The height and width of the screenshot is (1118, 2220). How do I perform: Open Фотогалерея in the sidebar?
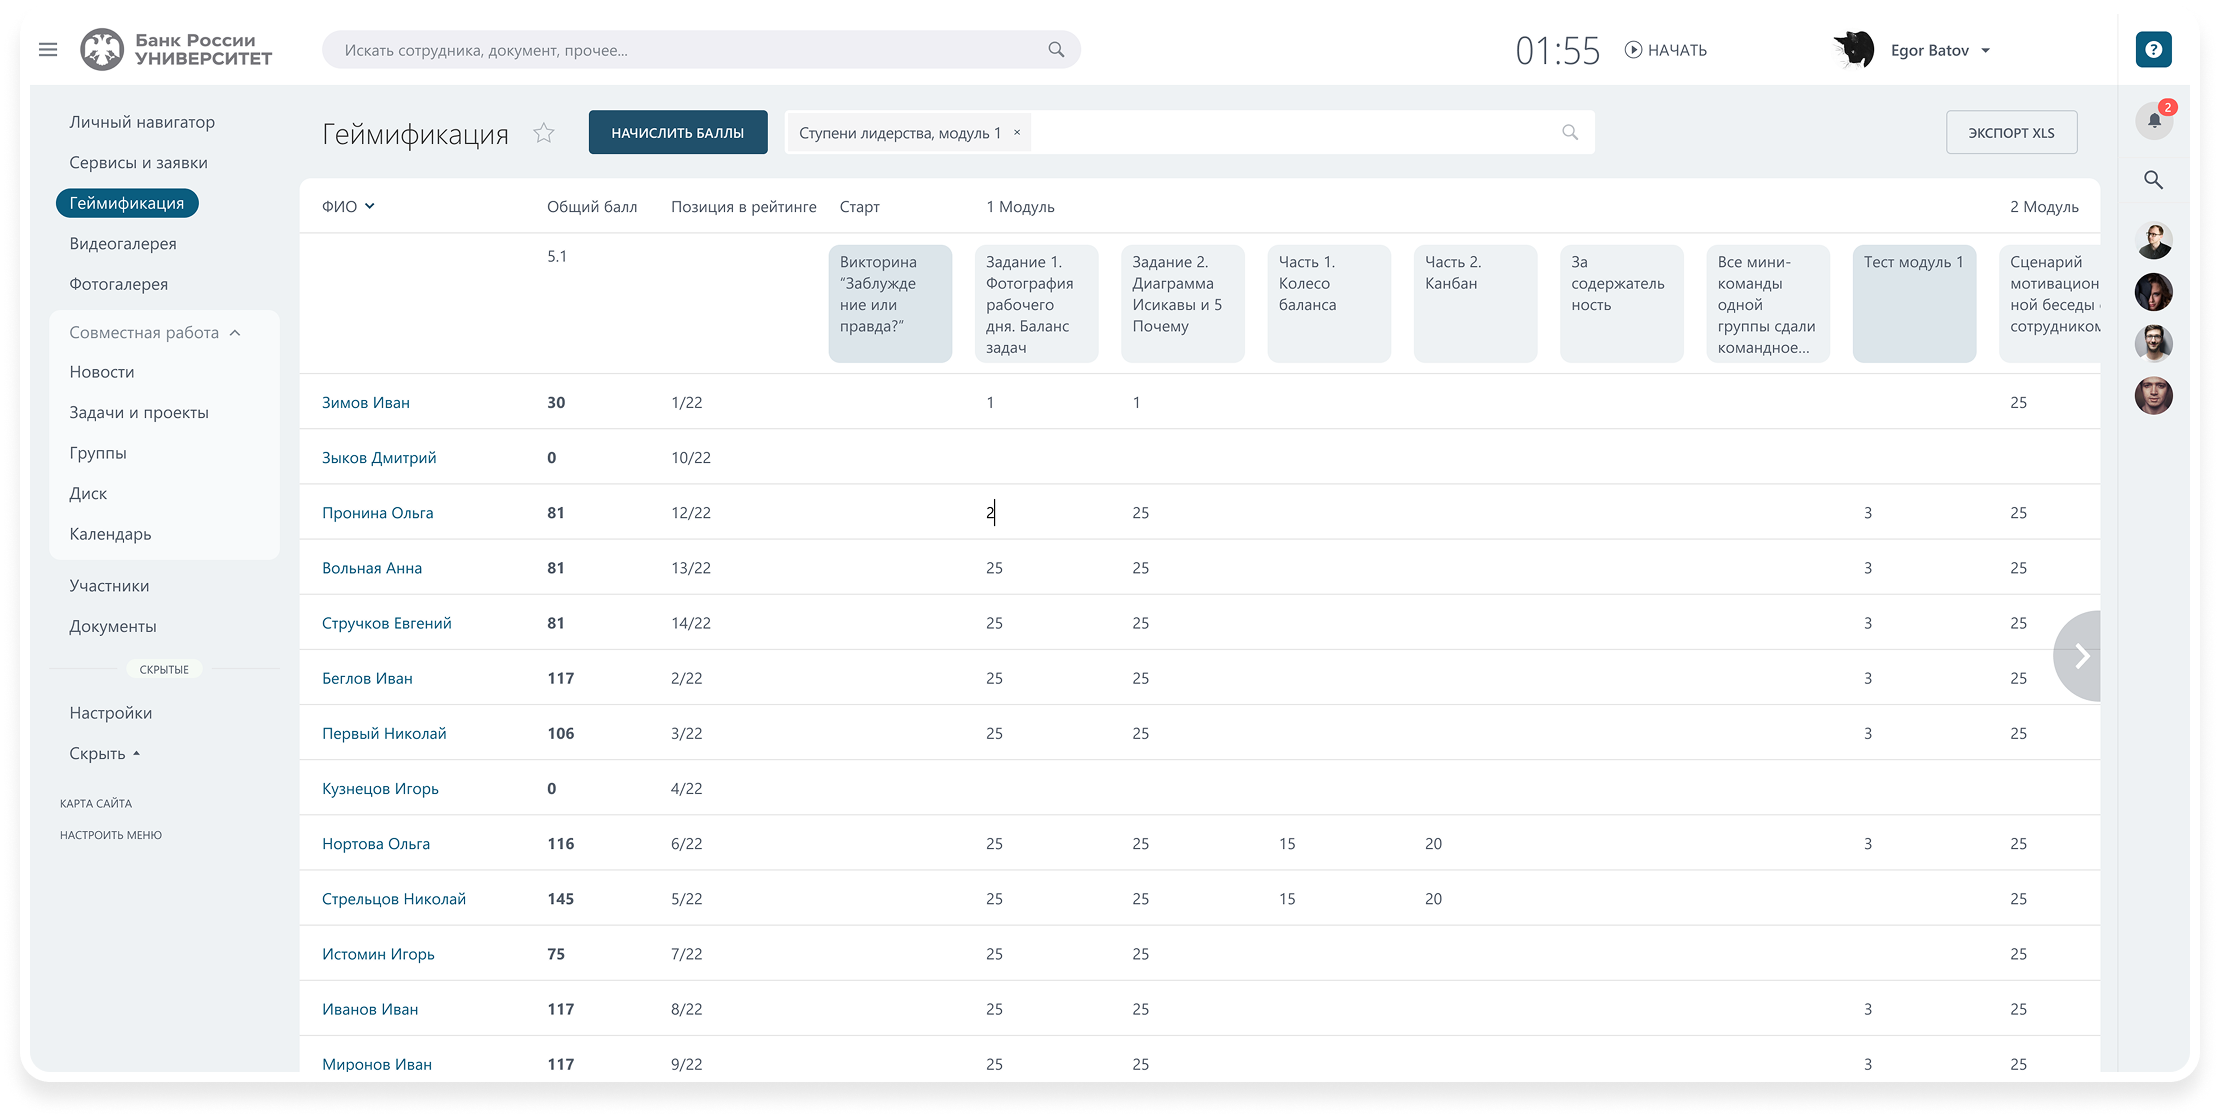119,285
